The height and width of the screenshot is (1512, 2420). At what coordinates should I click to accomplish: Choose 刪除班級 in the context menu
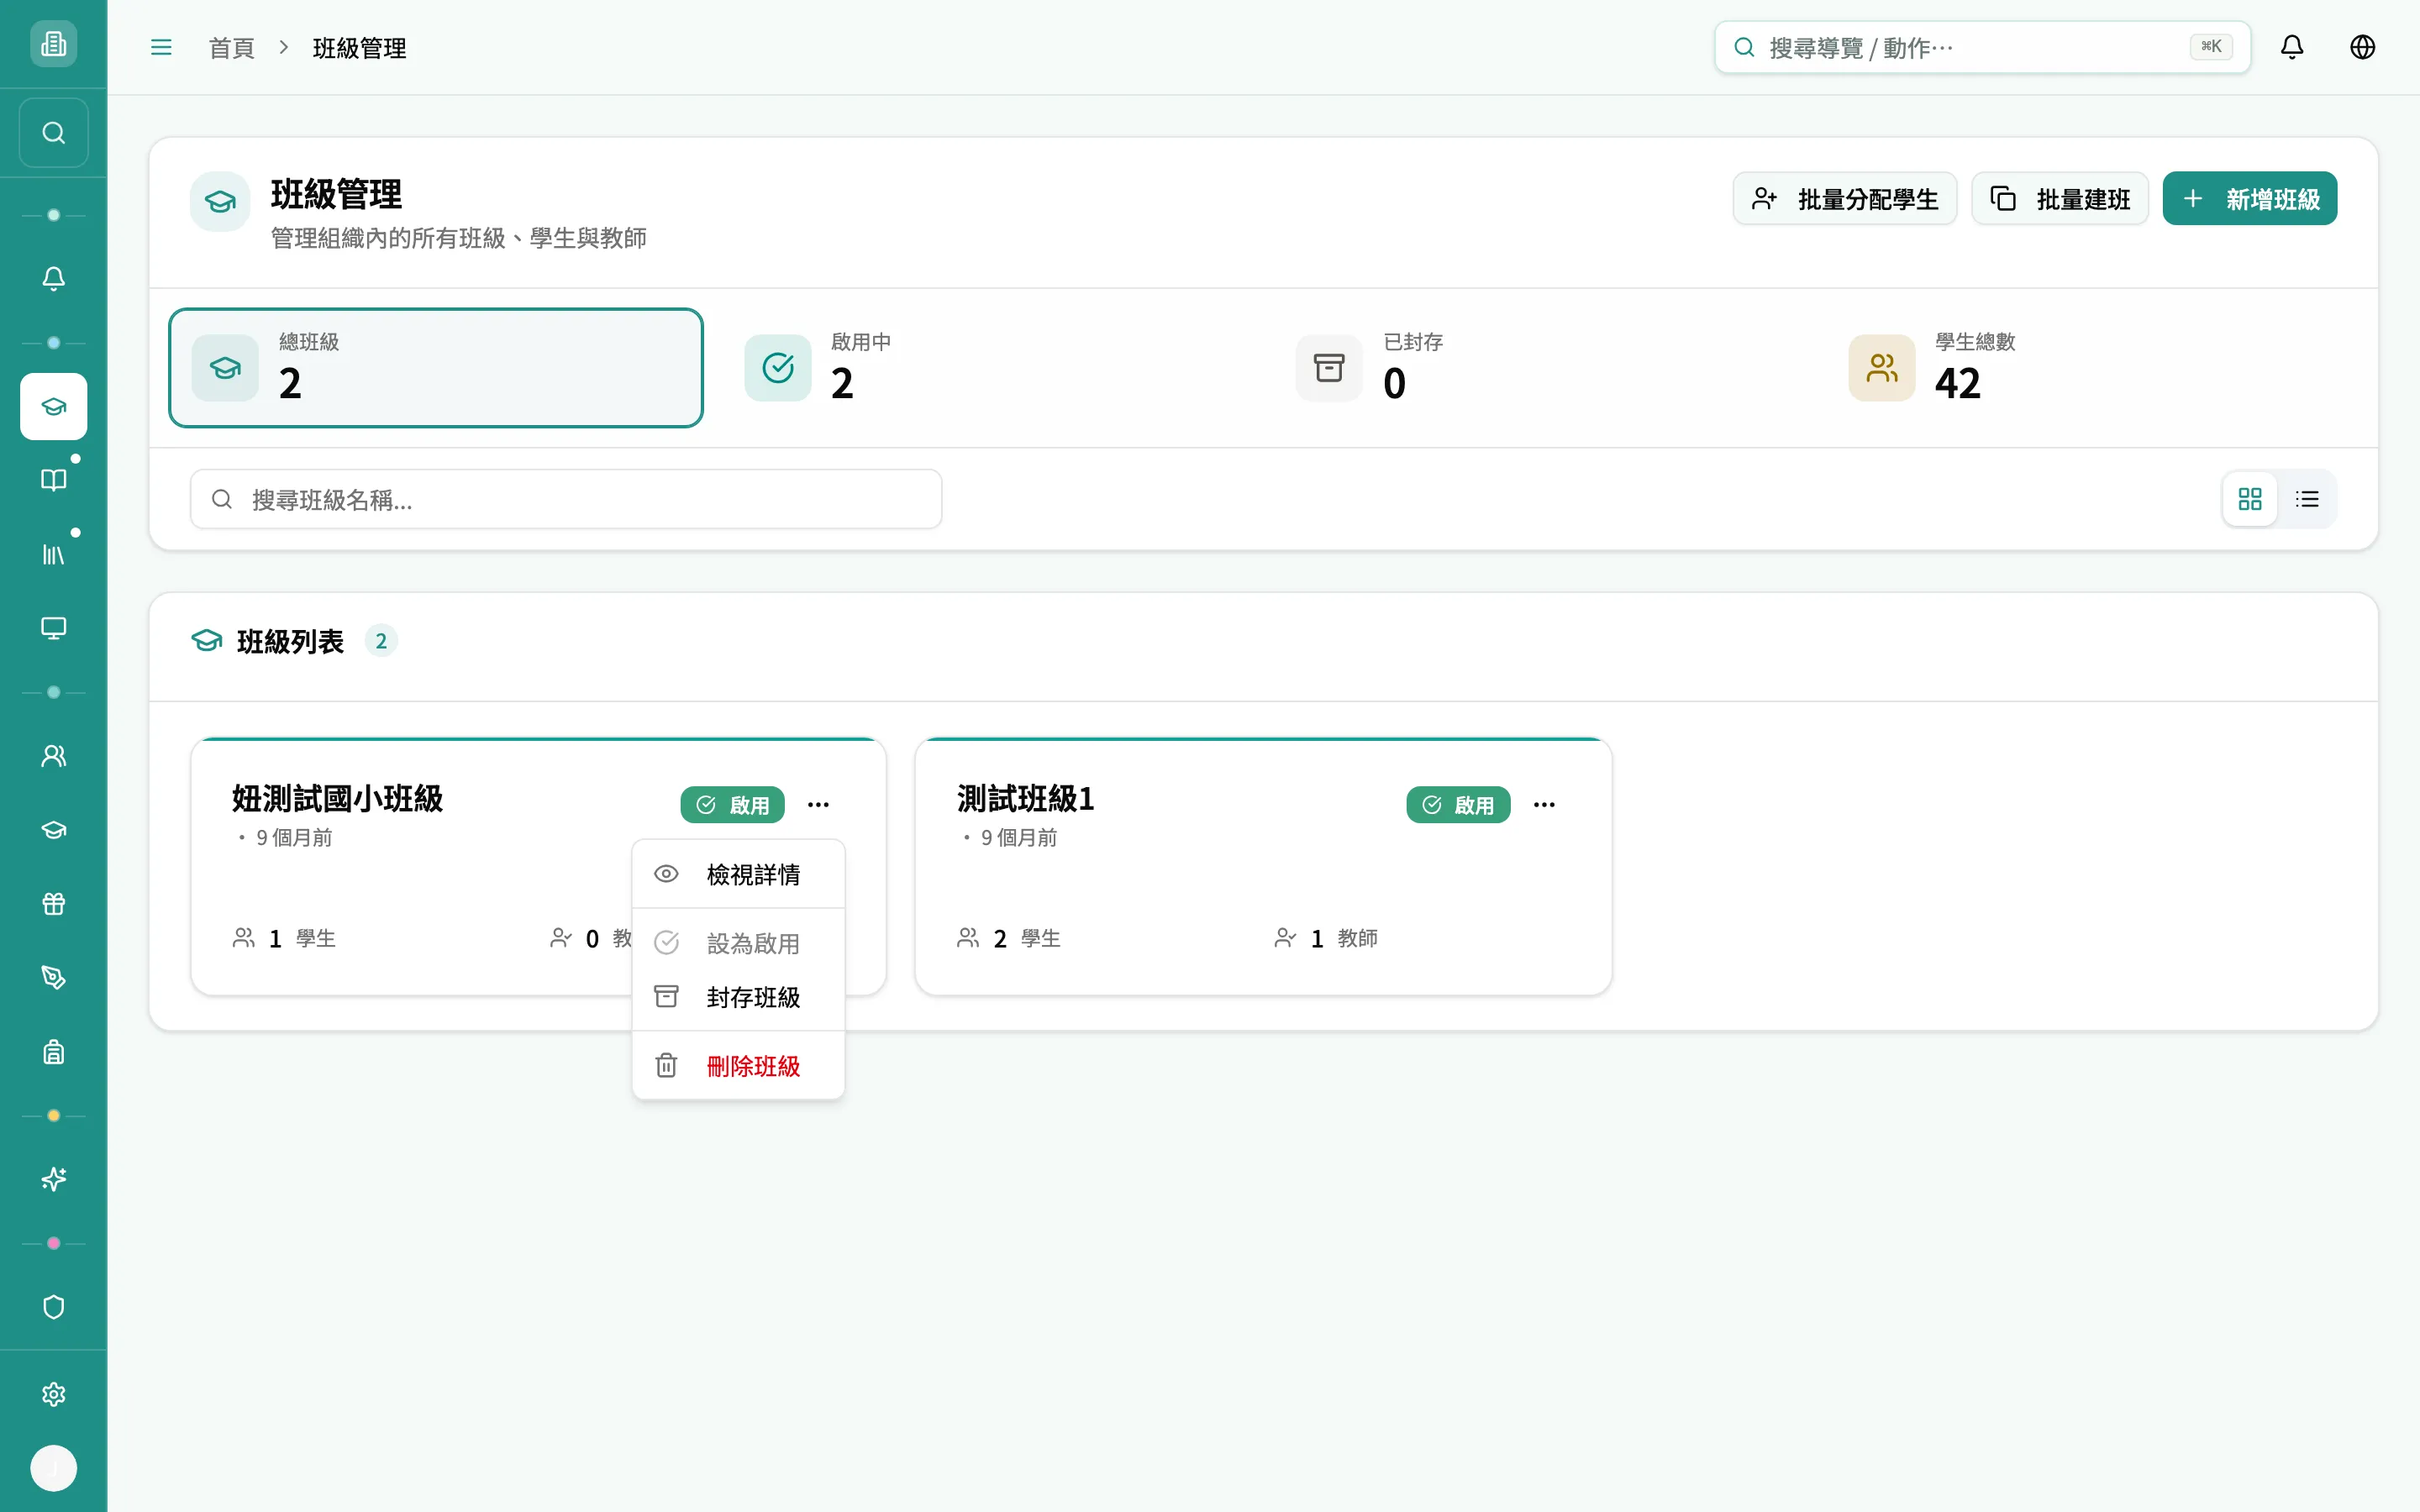point(738,1066)
